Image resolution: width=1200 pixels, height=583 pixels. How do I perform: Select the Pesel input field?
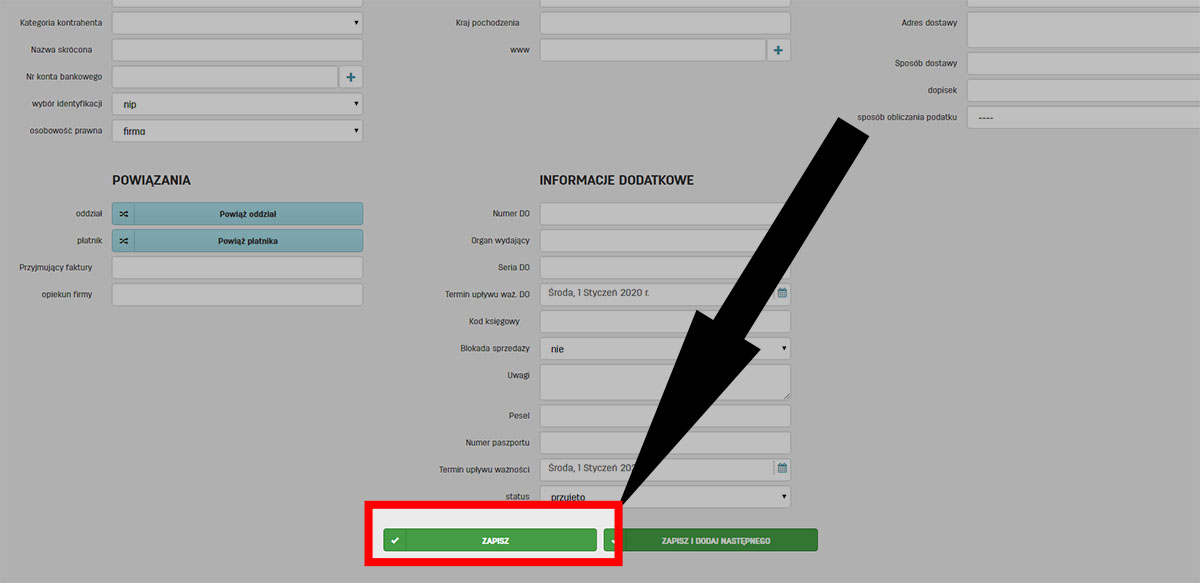(665, 415)
